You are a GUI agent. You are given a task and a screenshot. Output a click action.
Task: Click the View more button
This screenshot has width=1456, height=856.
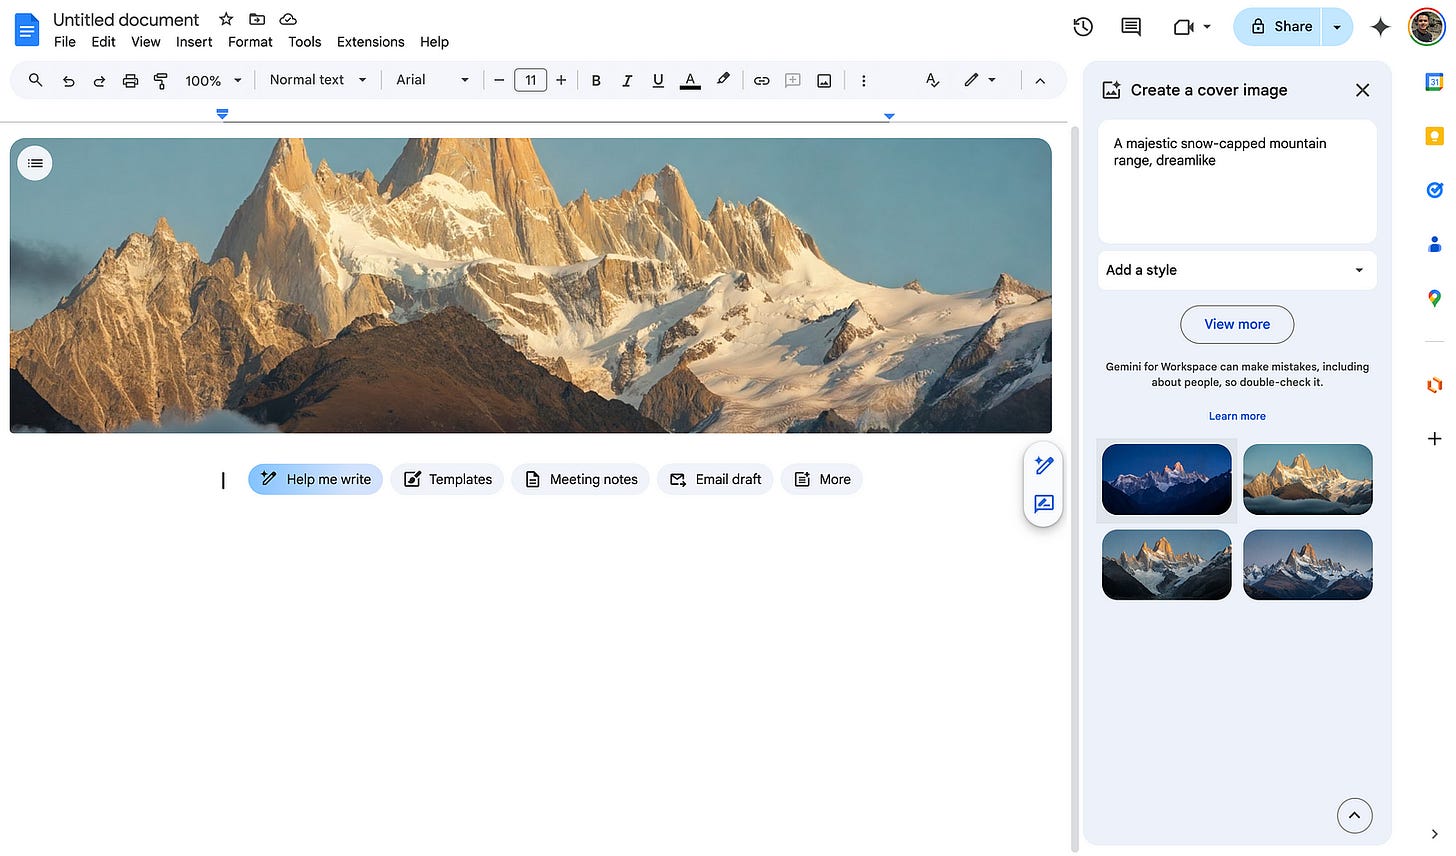[x=1237, y=324]
